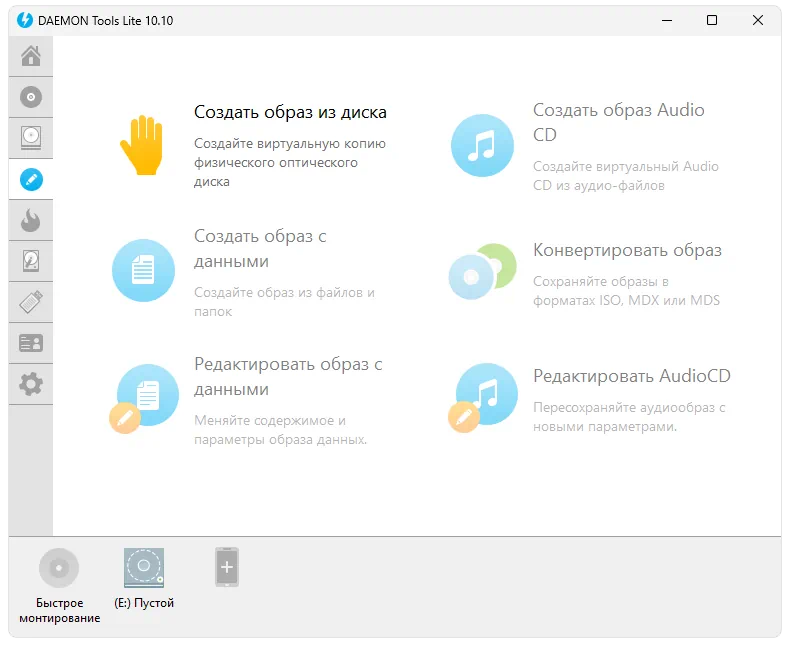
Task: Click text 'Создайте образ из файлов и папок'
Action: tap(284, 302)
